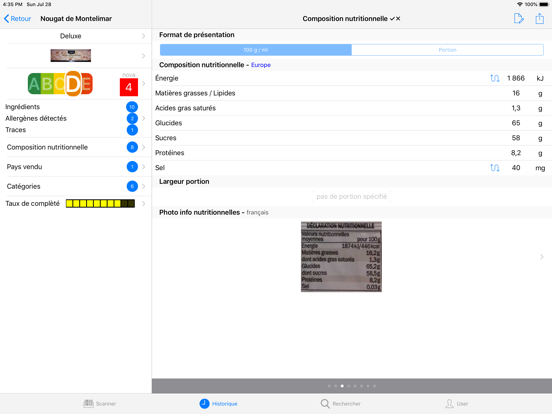Tap the Matières grasses / Lipides row
Screen dimensions: 552x414
pyautogui.click(x=352, y=93)
